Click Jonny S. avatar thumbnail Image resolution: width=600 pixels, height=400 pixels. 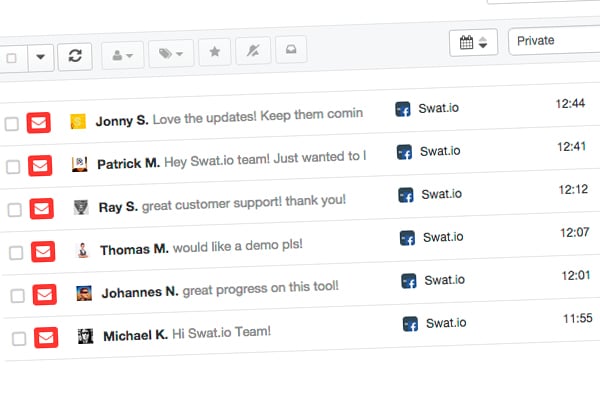pyautogui.click(x=78, y=121)
